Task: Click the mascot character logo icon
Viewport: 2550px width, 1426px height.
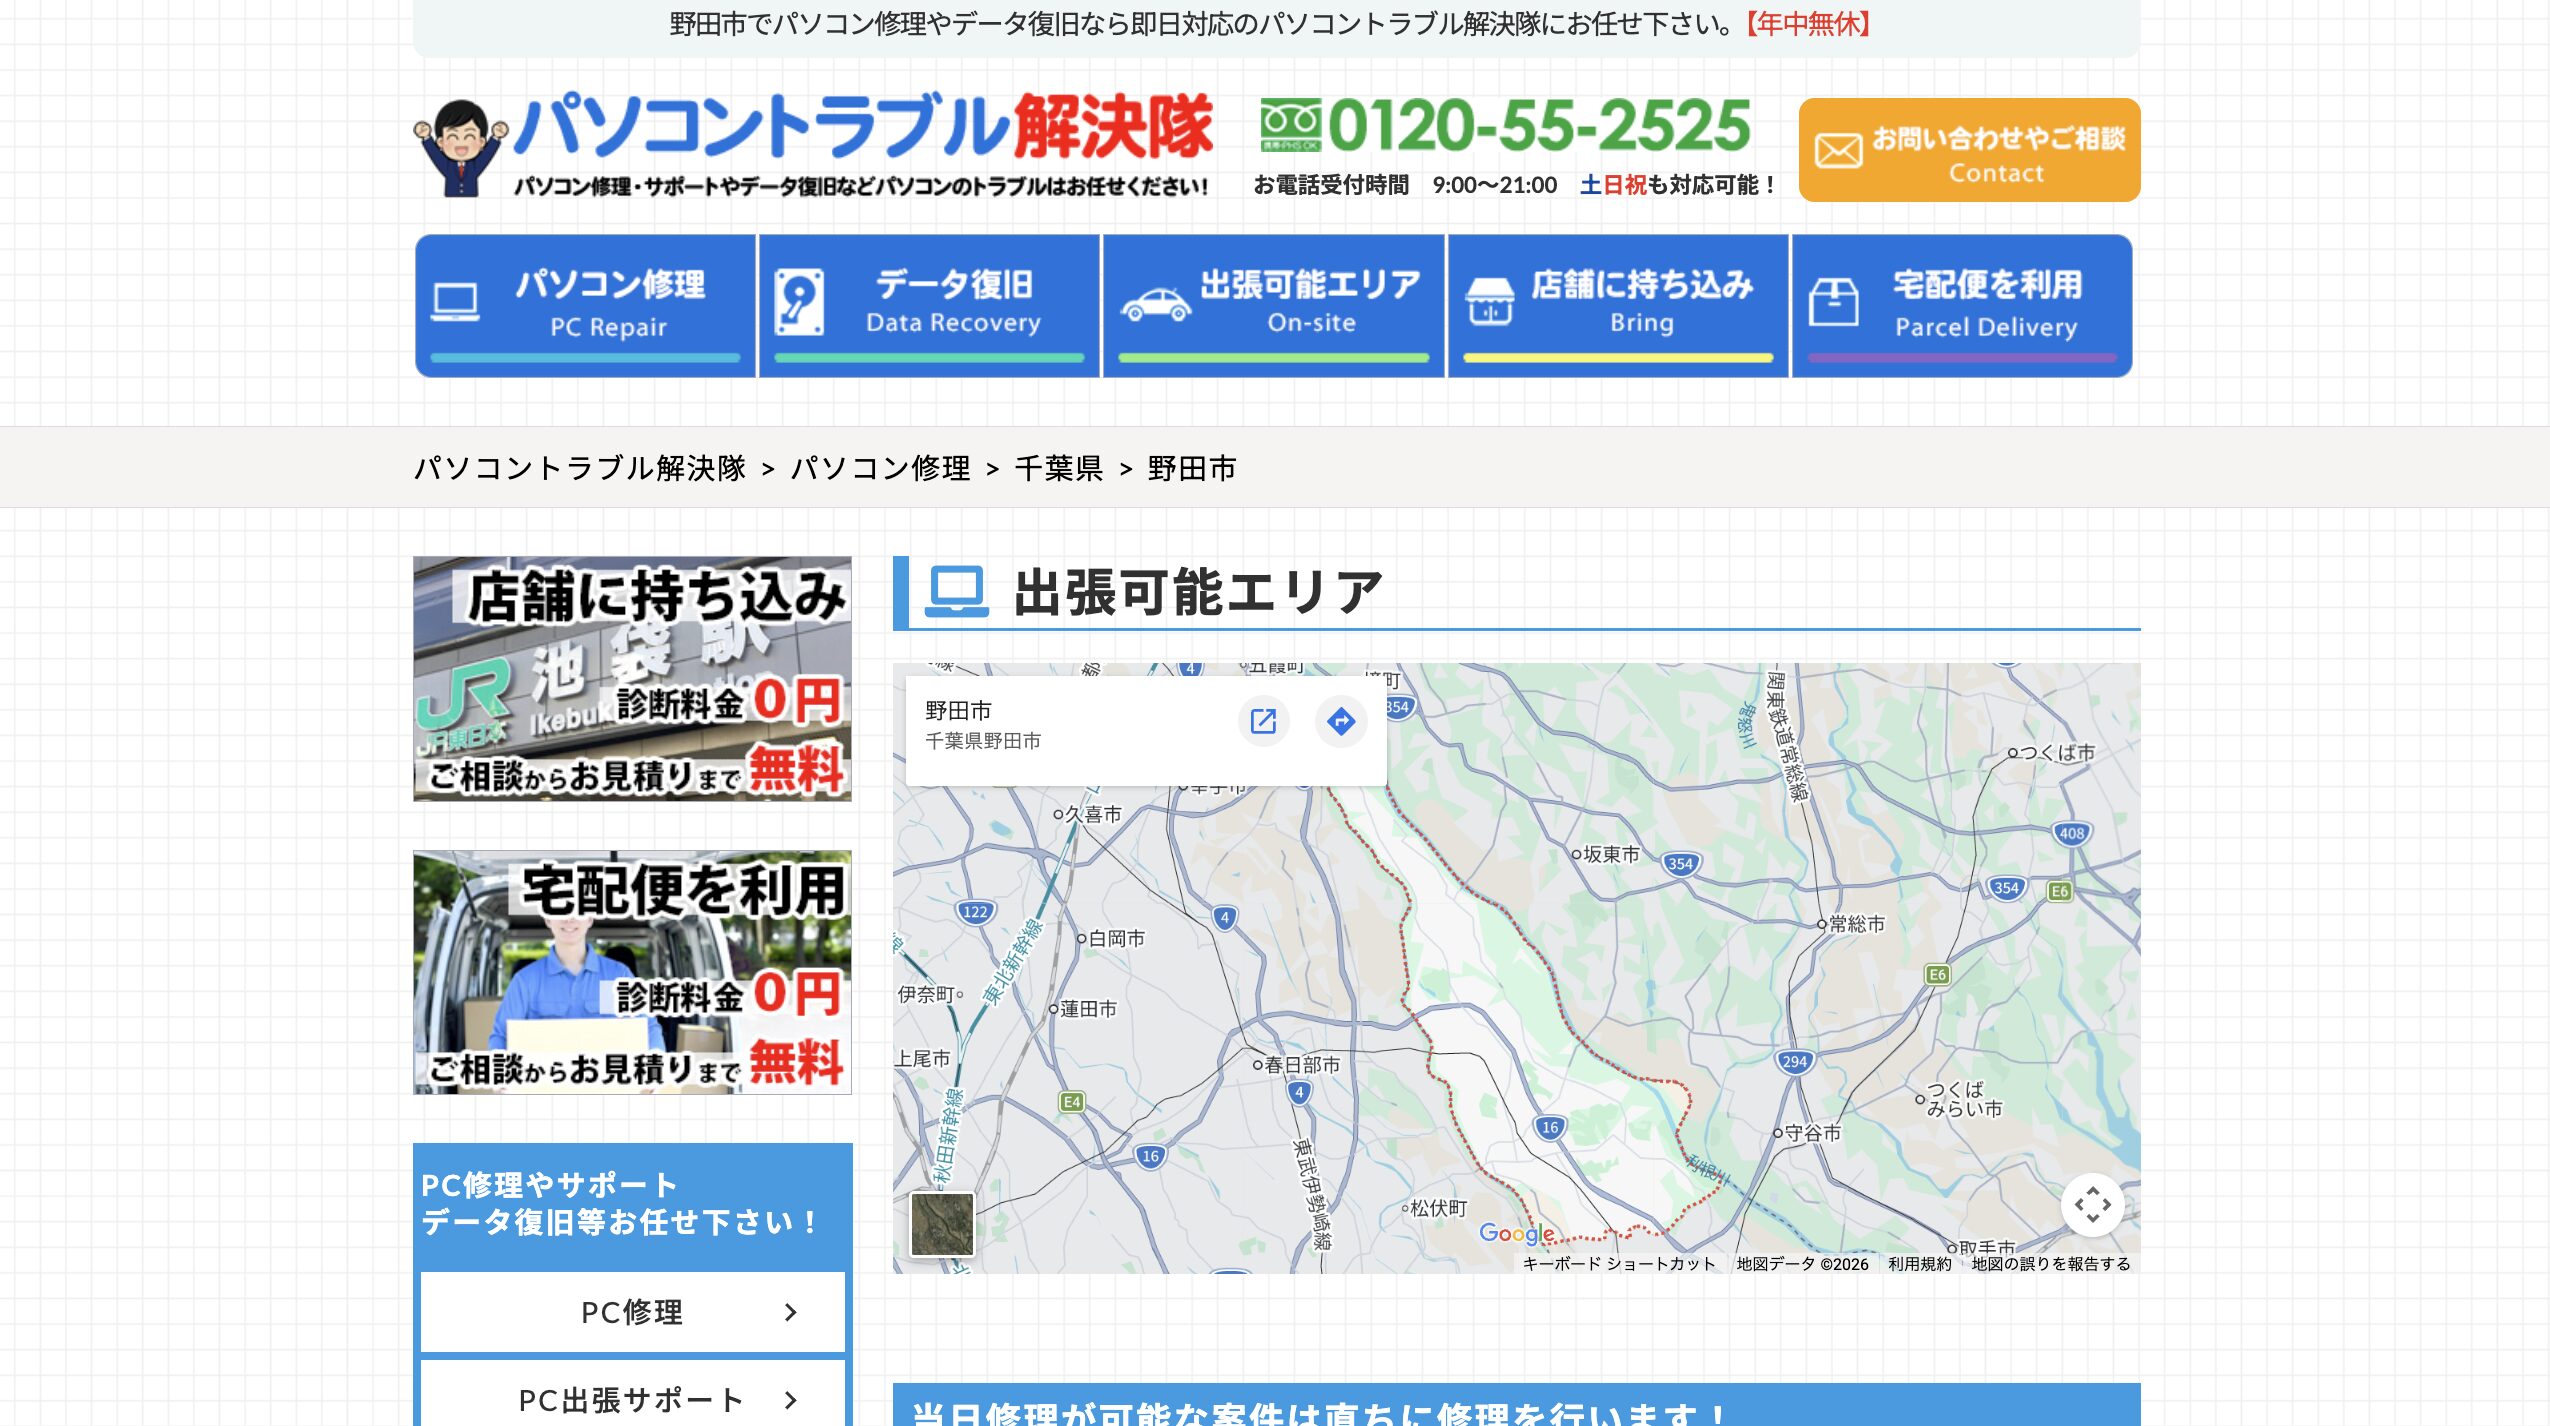Action: point(460,147)
